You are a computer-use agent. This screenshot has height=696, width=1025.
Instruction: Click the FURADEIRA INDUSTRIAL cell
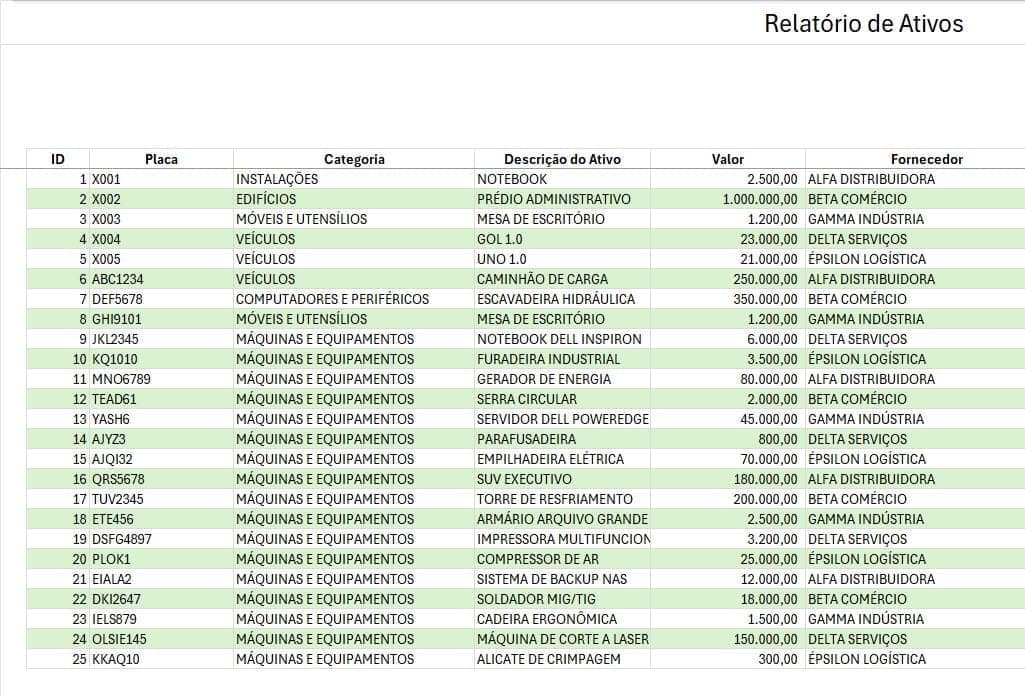point(562,359)
